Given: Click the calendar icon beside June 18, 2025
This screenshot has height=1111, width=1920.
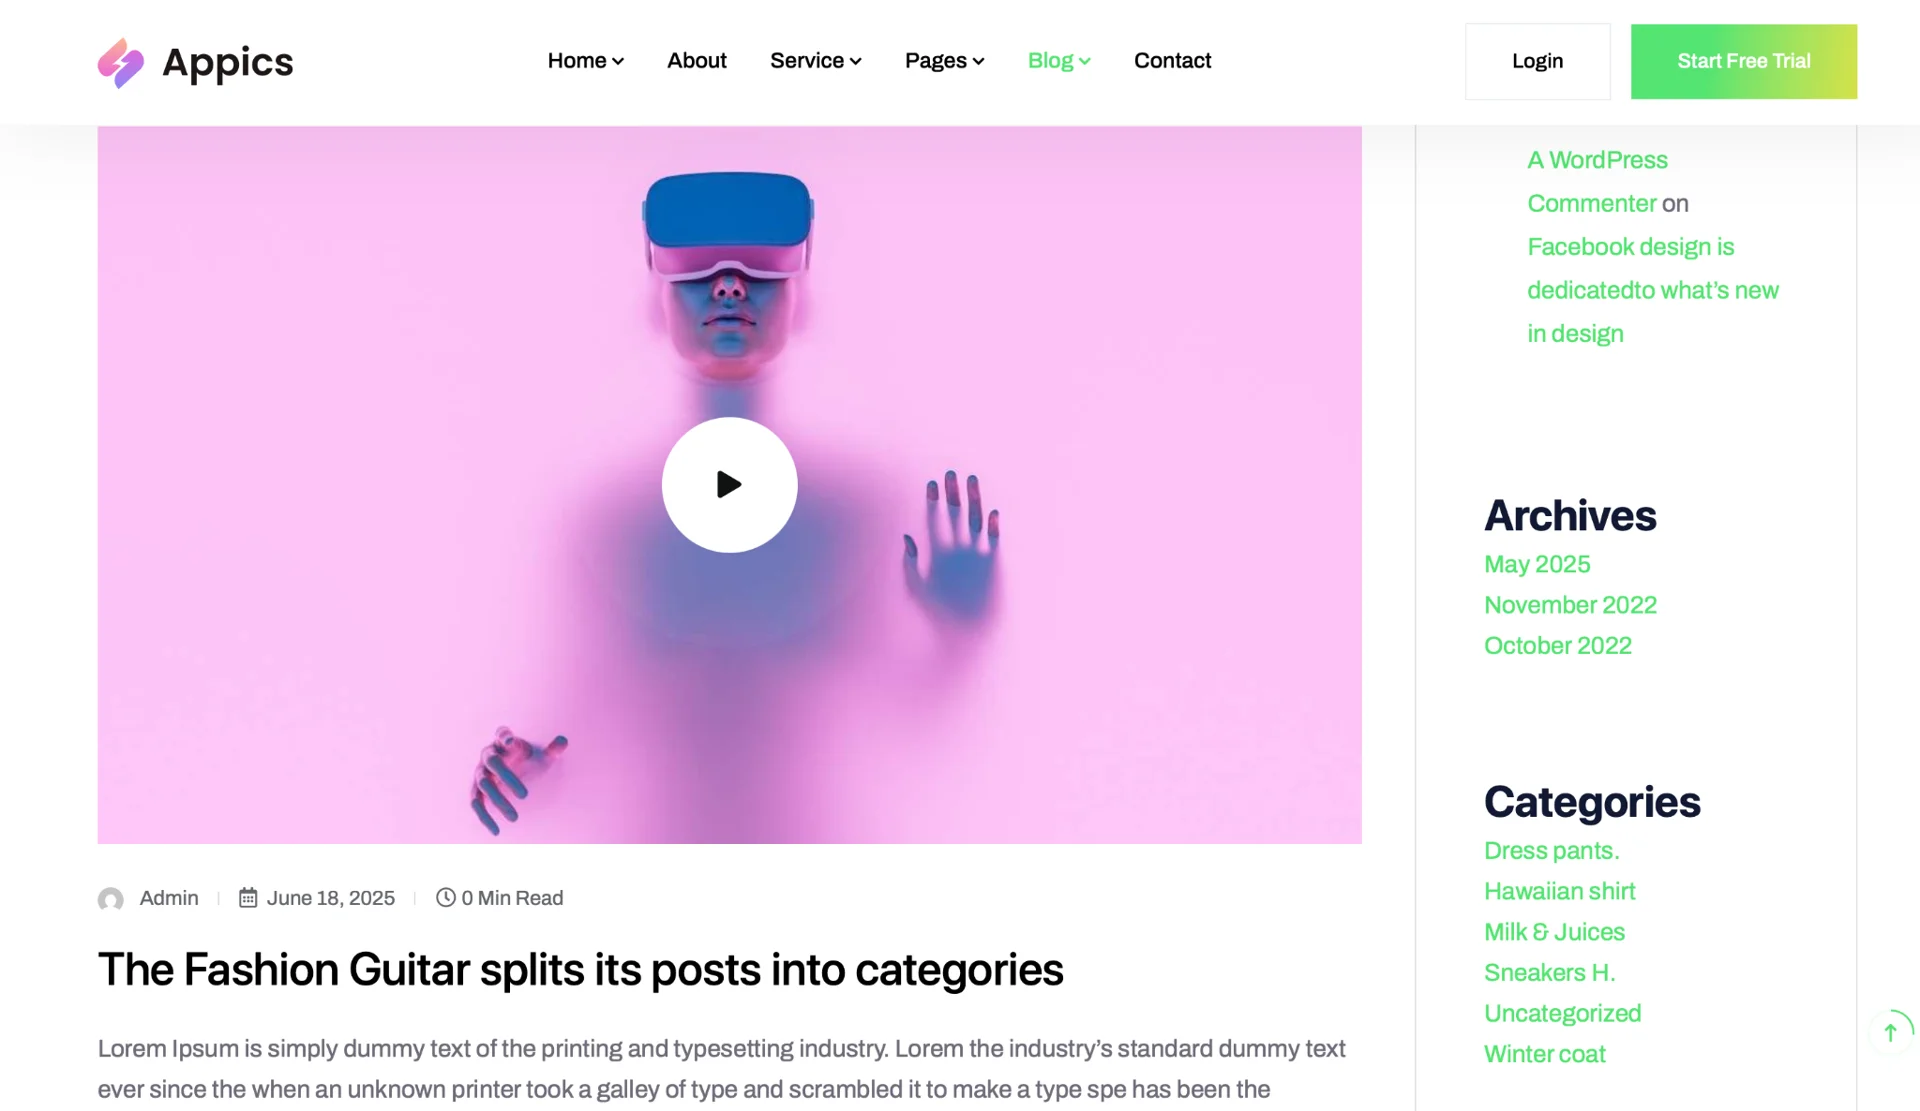Looking at the screenshot, I should [248, 898].
